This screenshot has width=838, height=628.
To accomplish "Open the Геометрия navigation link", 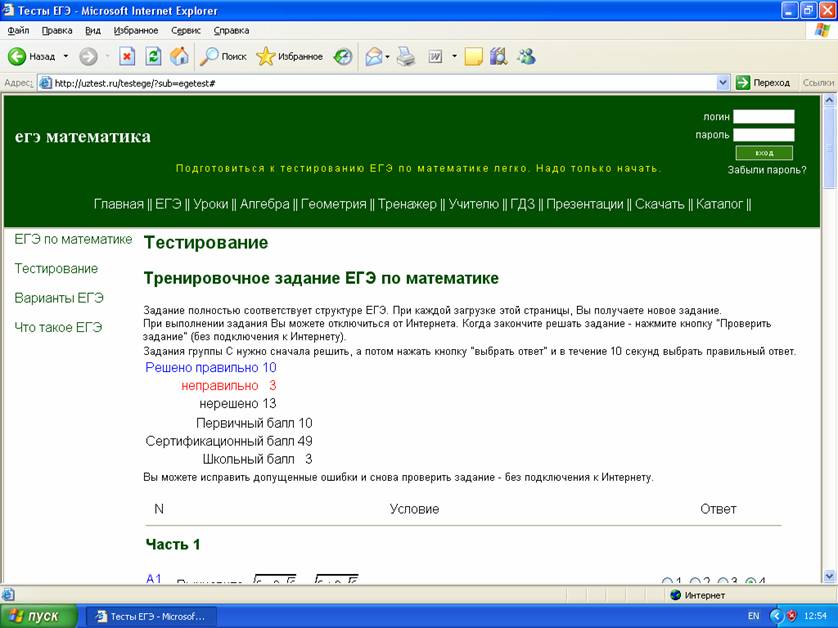I will coord(333,204).
